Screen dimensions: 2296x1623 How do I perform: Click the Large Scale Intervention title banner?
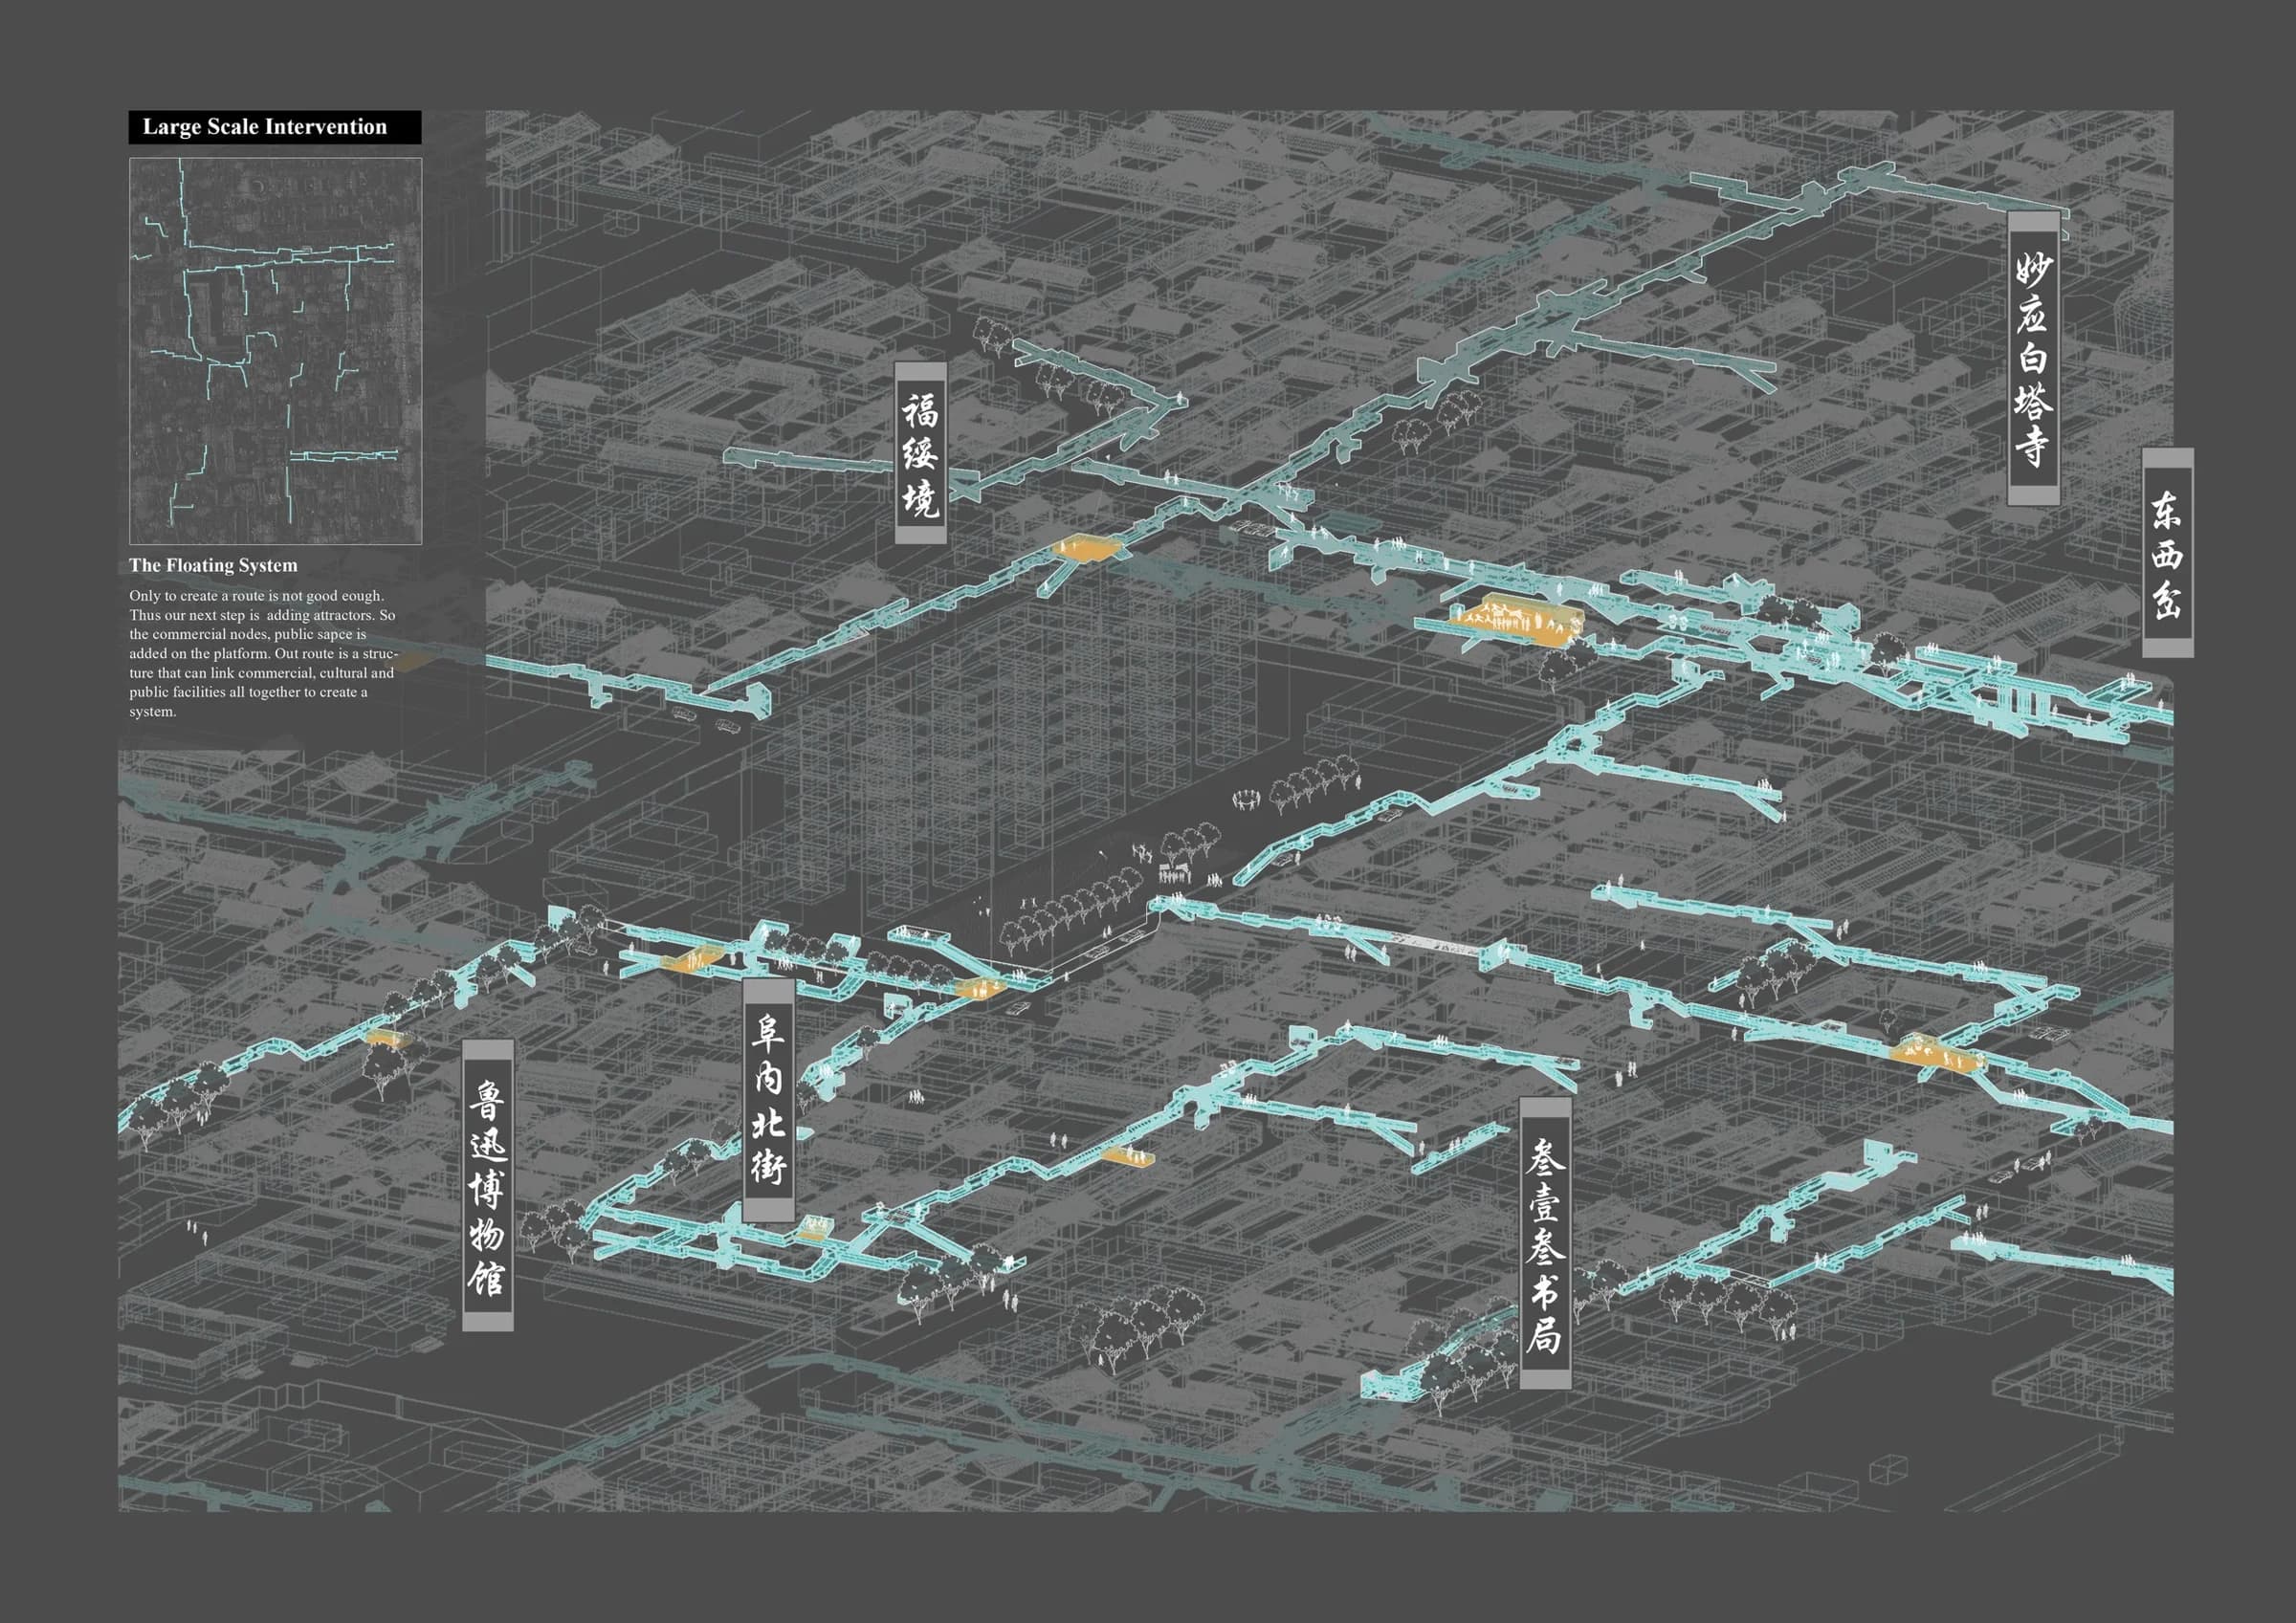pos(275,127)
